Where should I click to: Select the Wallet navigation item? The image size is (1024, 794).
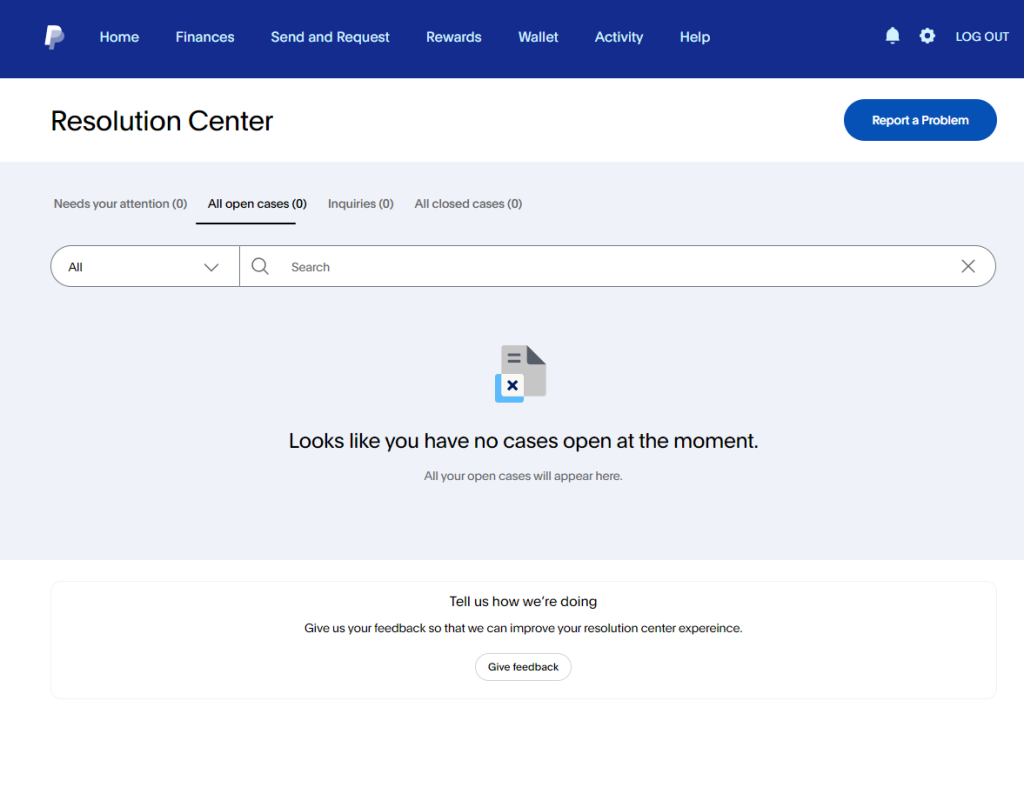click(538, 37)
